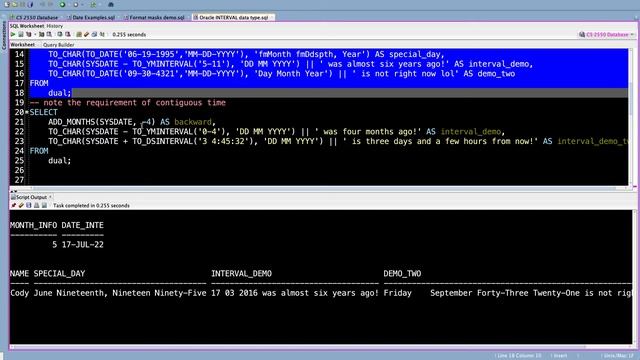The width and height of the screenshot is (640, 360).
Task: Click 'Cody' in the output row
Action: tap(20, 293)
